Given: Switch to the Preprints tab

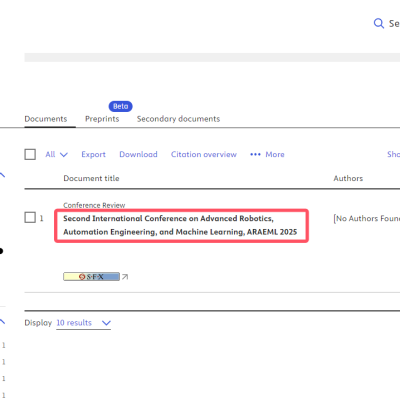Looking at the screenshot, I should coord(102,119).
